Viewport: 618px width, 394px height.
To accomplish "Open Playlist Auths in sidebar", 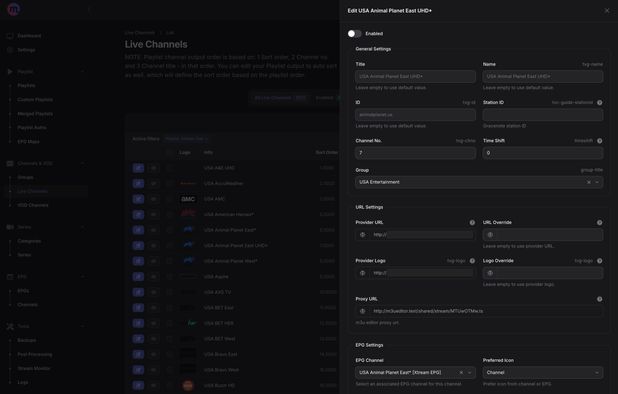I will (32, 128).
